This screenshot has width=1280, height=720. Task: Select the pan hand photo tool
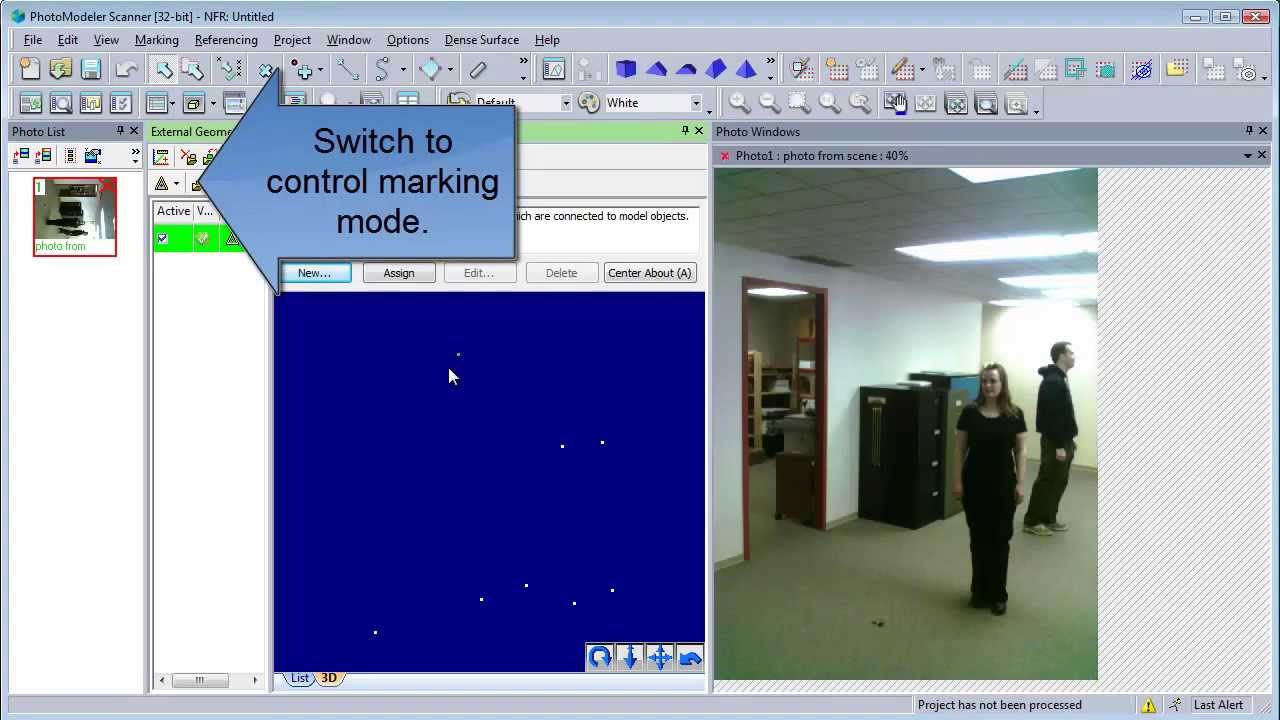pyautogui.click(x=895, y=103)
